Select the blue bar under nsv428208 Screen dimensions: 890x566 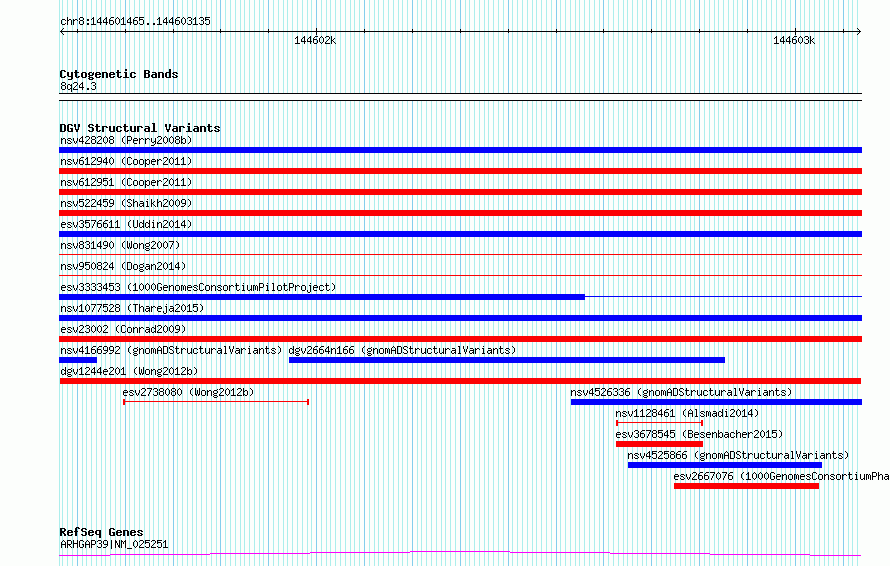[x=460, y=150]
